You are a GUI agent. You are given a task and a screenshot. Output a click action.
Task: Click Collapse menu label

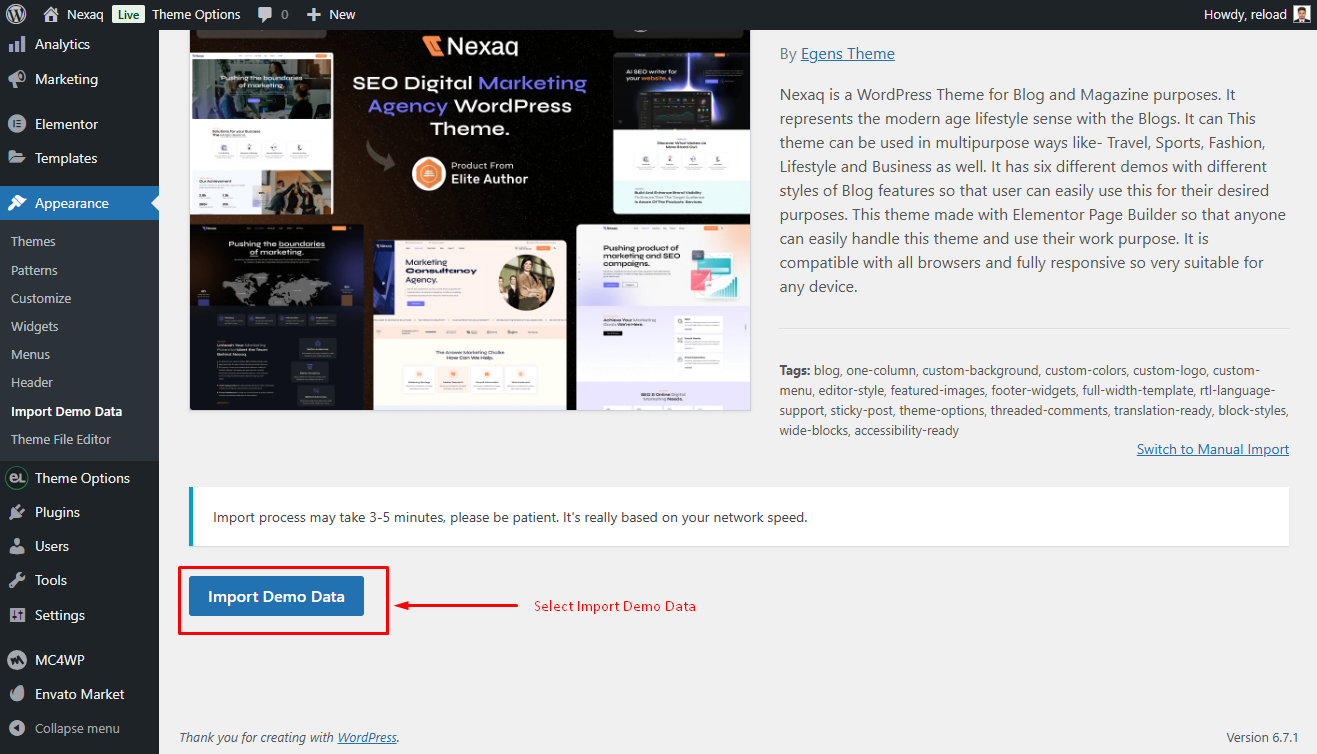point(77,728)
